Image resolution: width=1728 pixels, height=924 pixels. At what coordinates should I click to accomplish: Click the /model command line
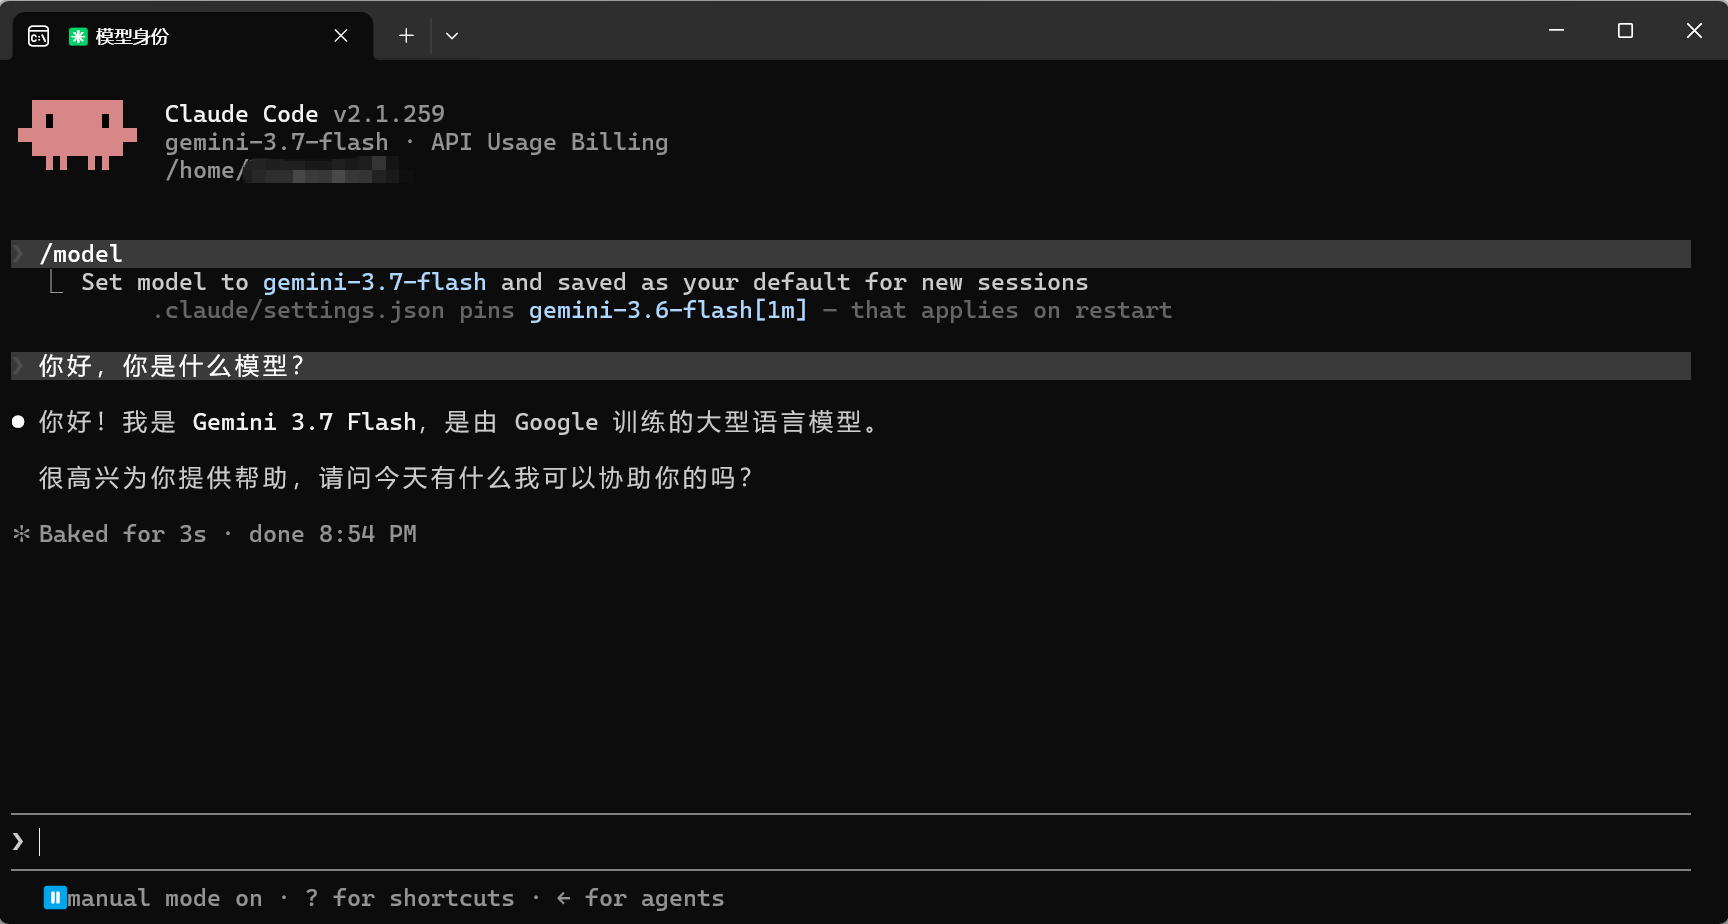[x=851, y=254]
